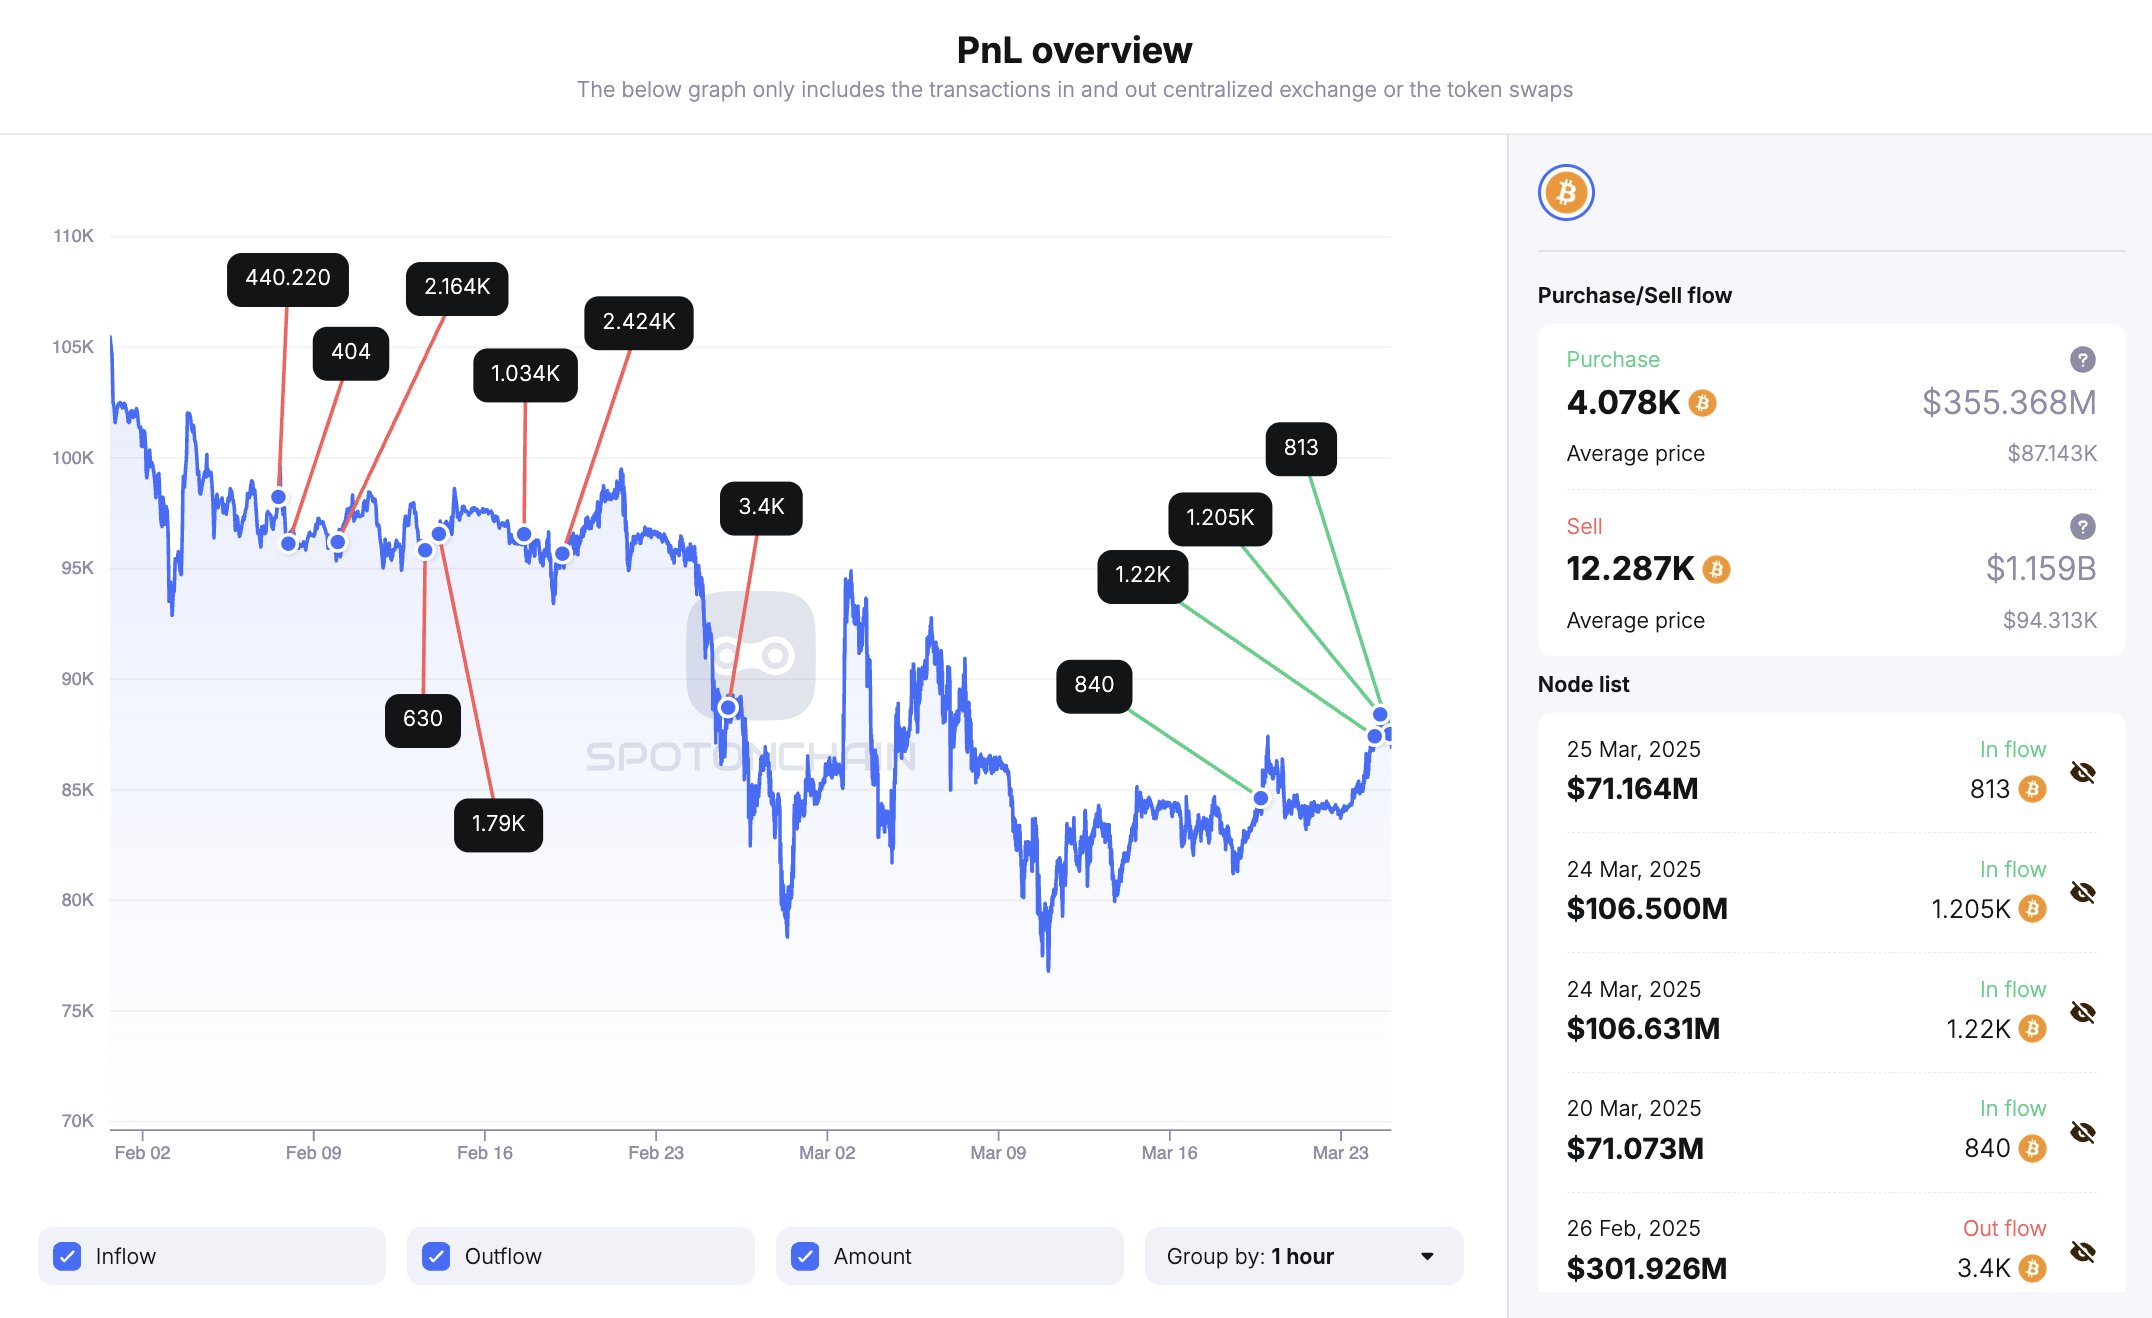
Task: Hide the 25 Mar 813 BTC inflow node
Action: [2082, 772]
